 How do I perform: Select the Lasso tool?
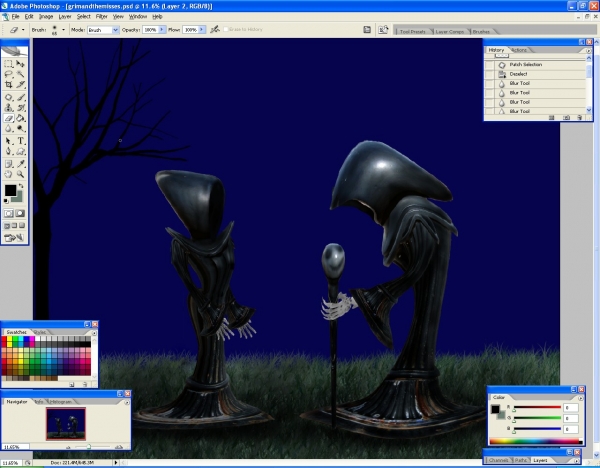coord(8,74)
